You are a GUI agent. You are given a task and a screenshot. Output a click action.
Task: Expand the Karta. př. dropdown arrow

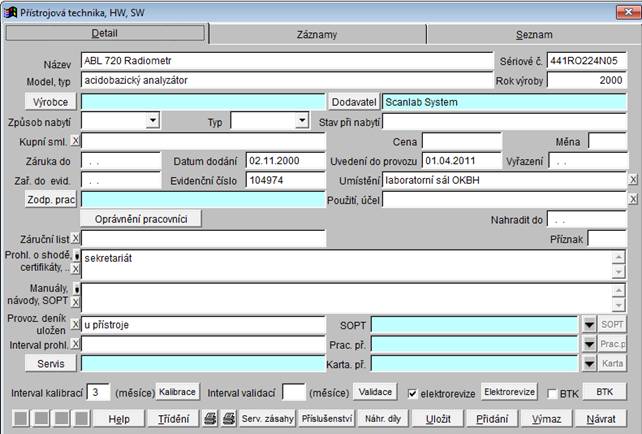click(x=588, y=363)
